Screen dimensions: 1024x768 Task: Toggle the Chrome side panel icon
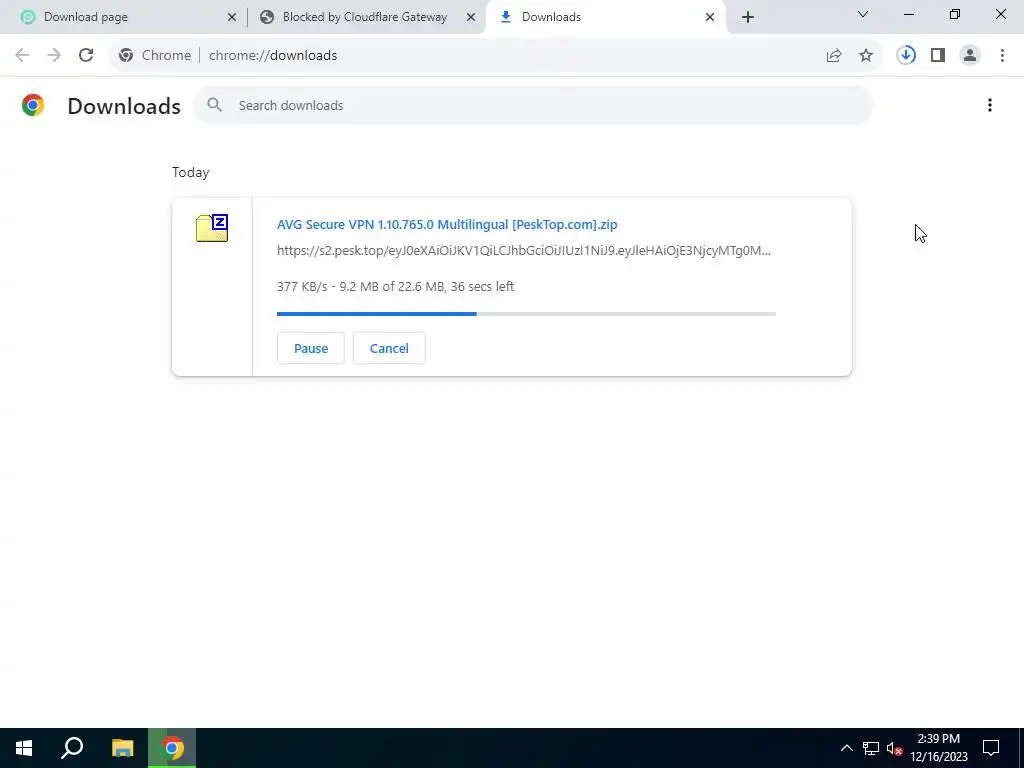coord(938,56)
